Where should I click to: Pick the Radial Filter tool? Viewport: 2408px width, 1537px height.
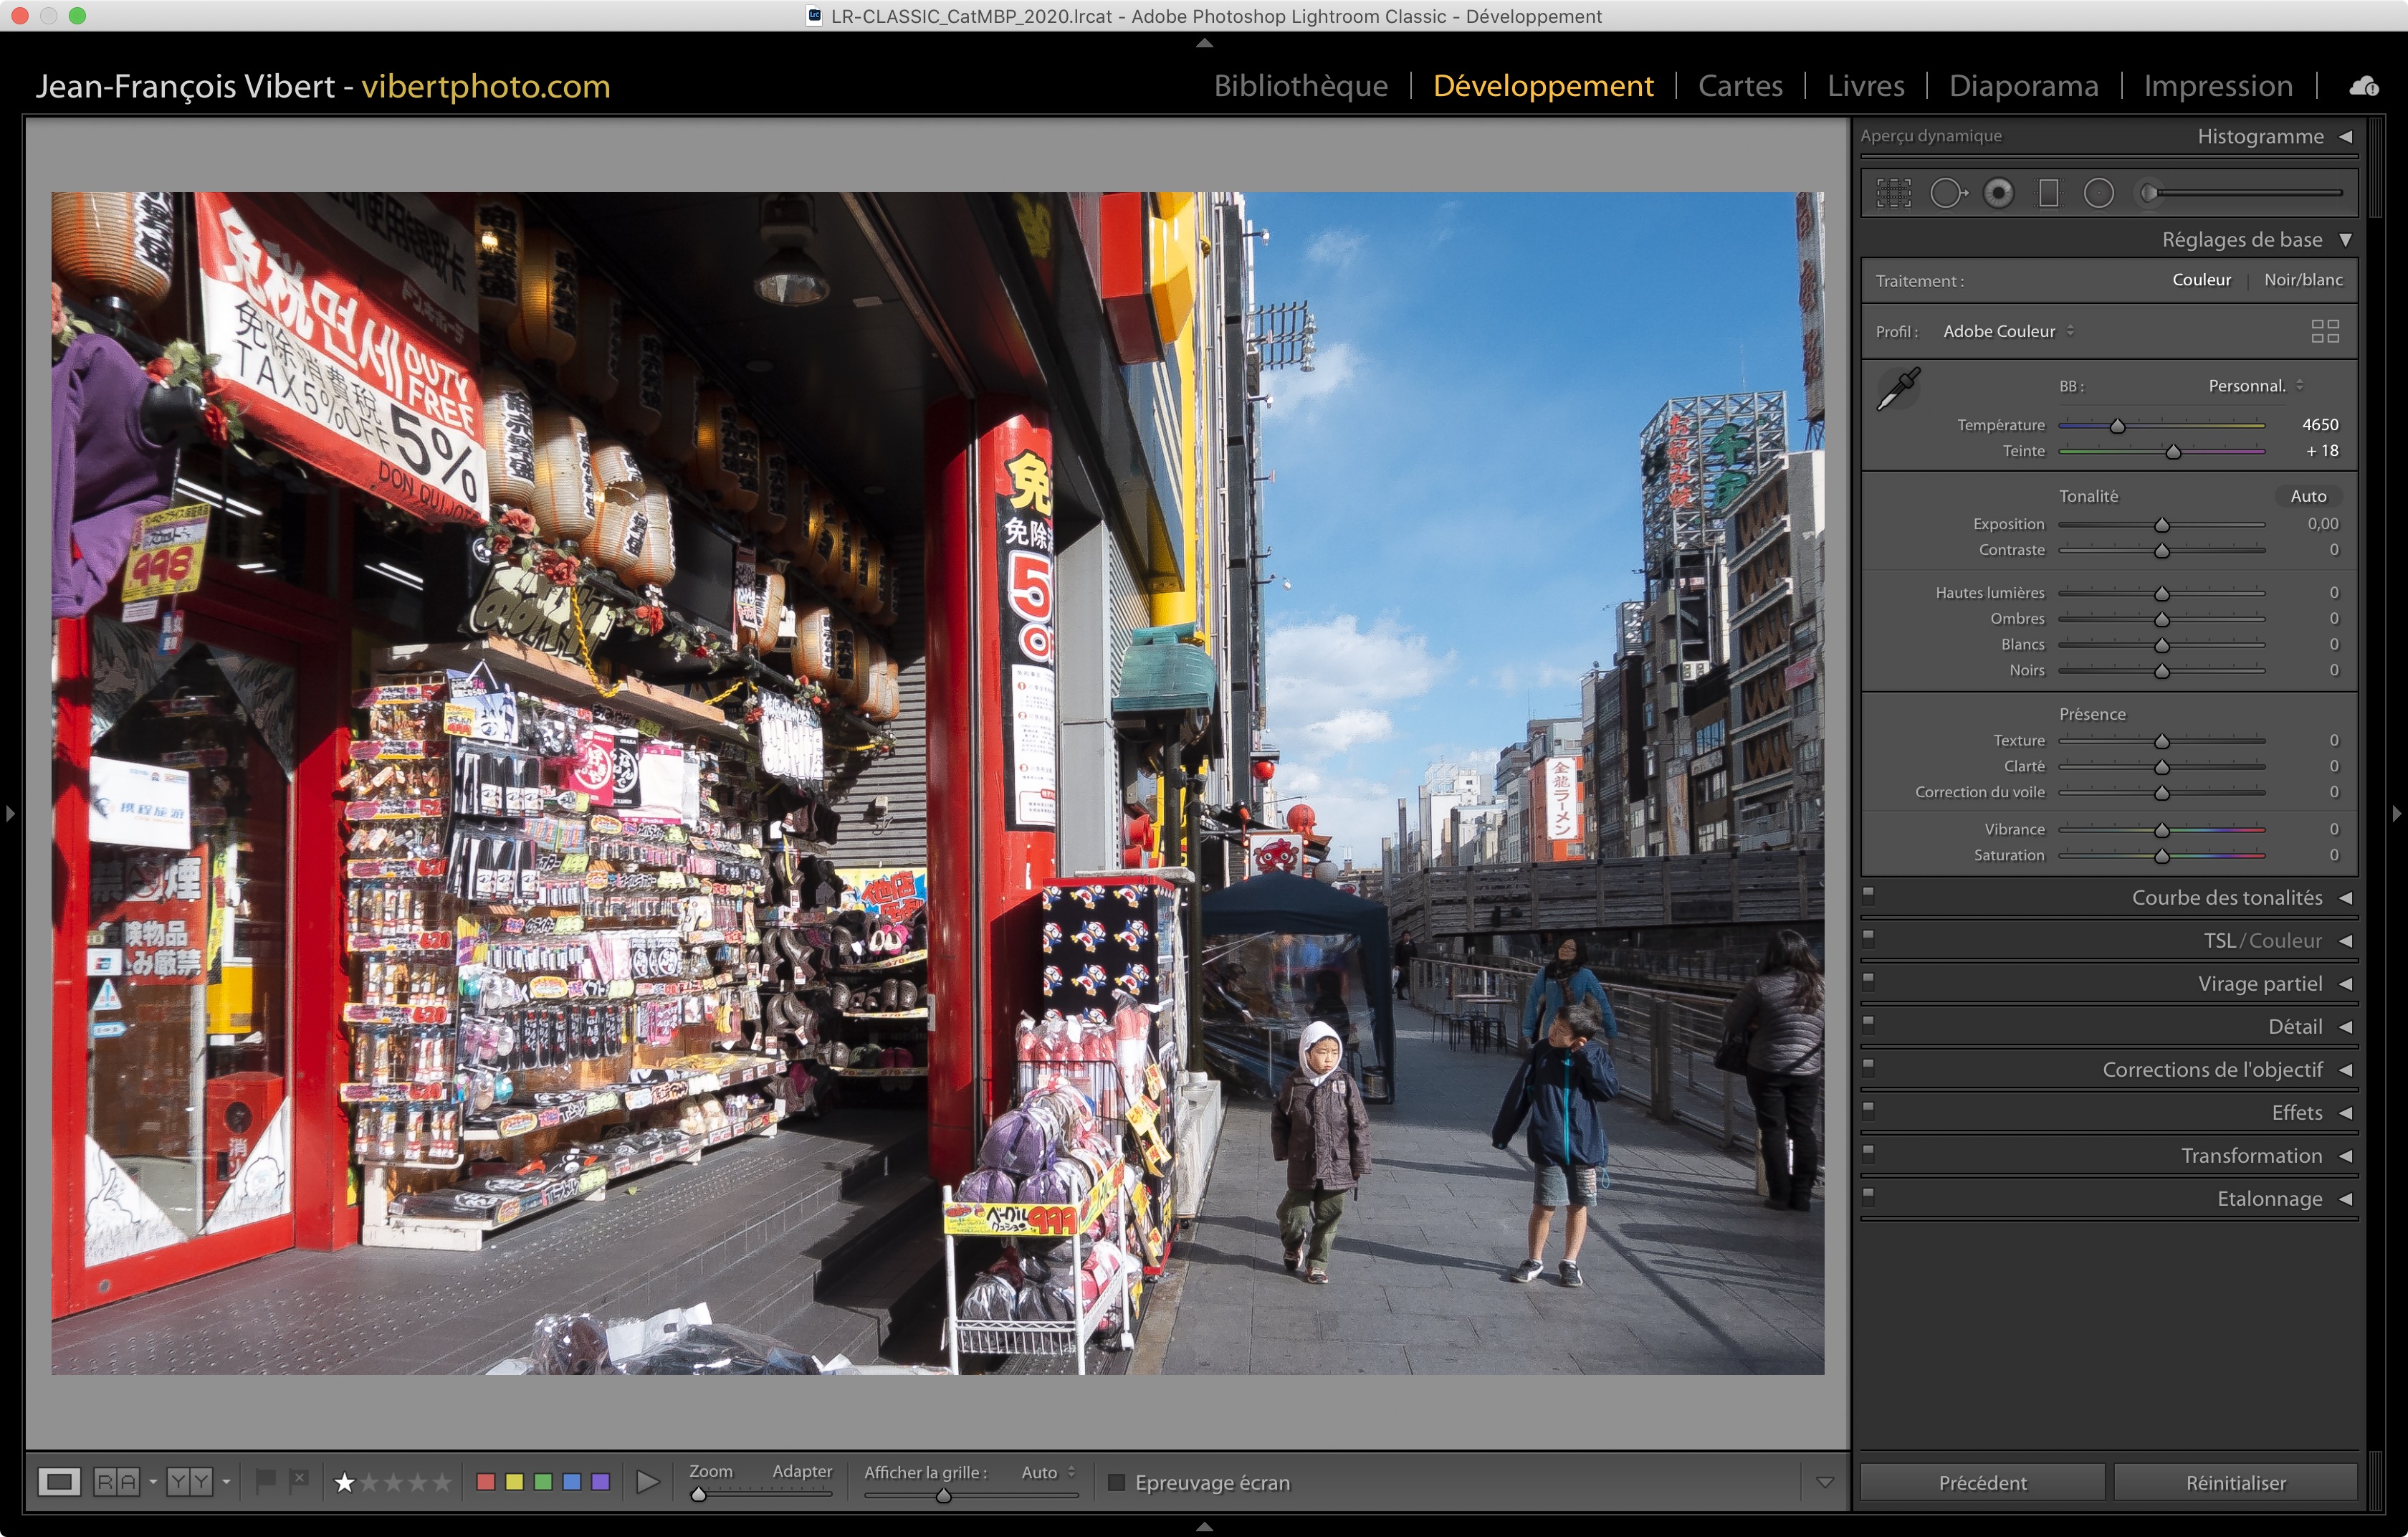2098,193
